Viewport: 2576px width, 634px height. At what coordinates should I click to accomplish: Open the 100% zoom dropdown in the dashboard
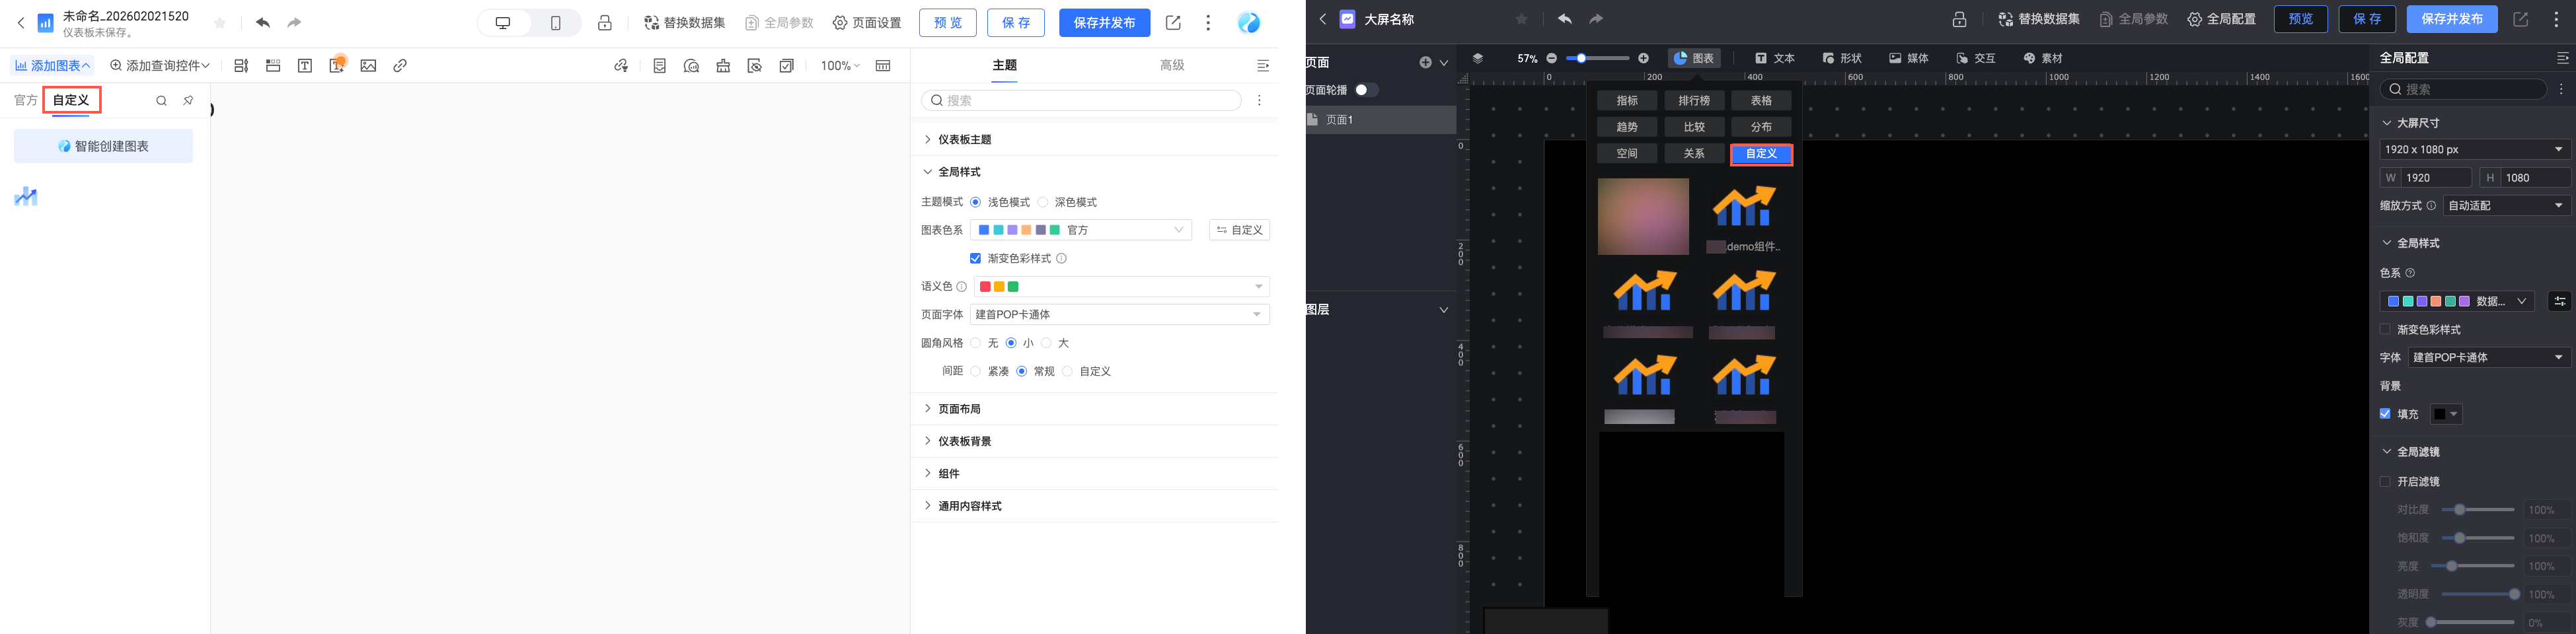coord(840,66)
